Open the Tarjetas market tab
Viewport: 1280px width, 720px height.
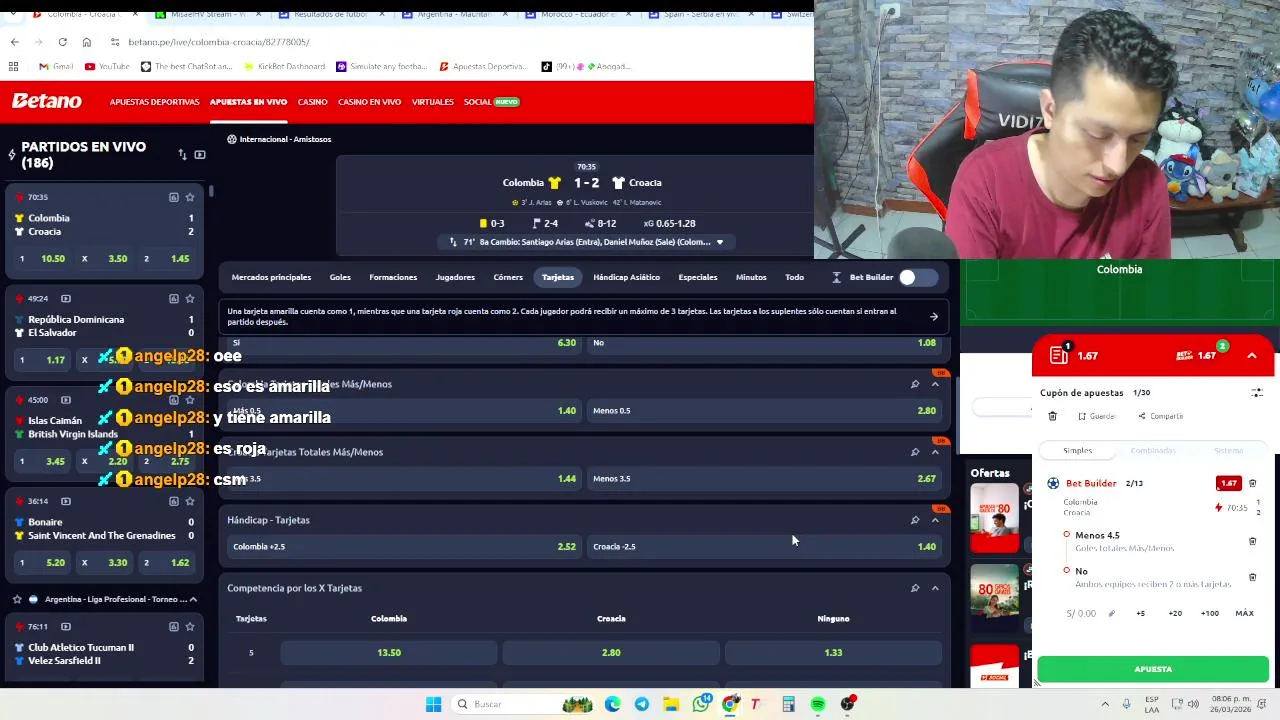(x=558, y=277)
